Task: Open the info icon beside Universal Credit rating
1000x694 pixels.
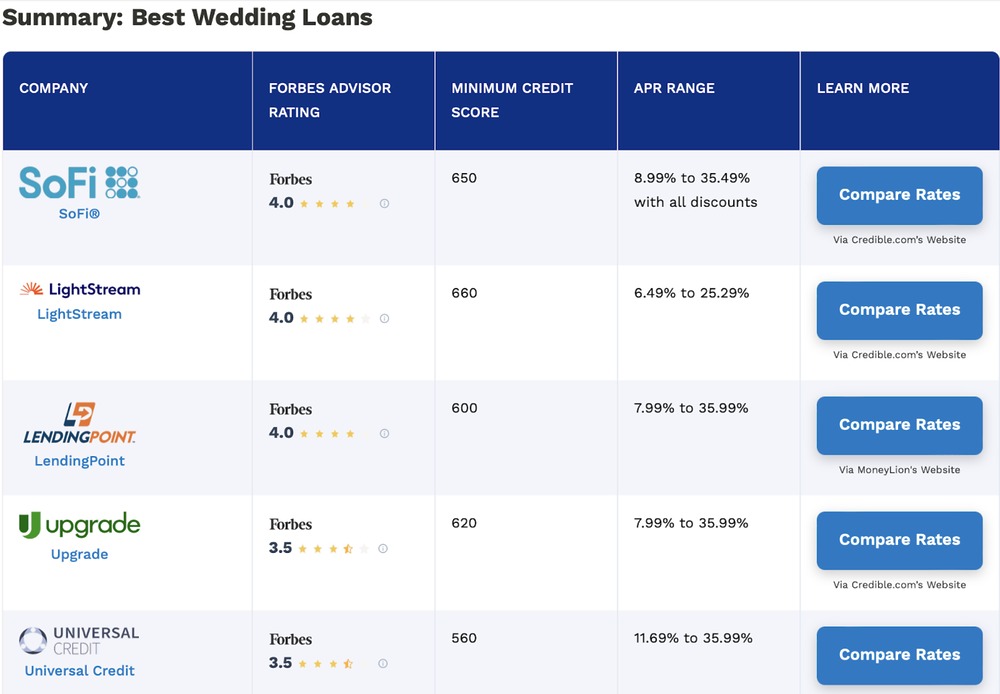Action: point(383,663)
